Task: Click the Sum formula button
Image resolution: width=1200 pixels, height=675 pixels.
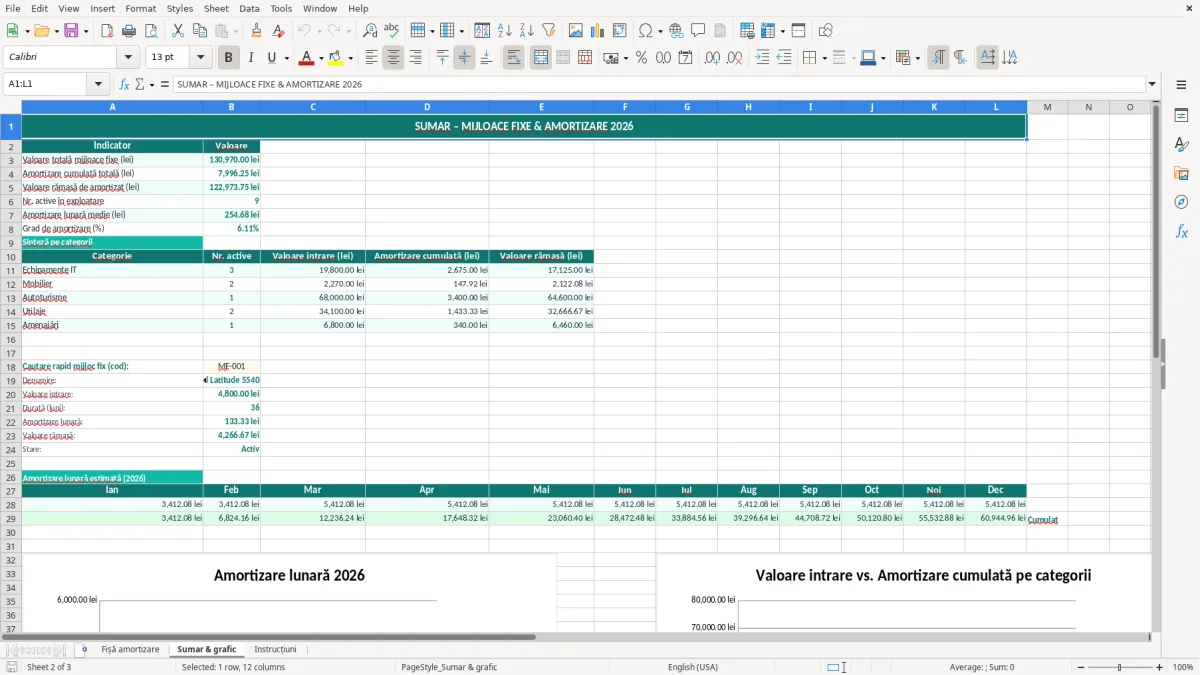Action: click(139, 84)
